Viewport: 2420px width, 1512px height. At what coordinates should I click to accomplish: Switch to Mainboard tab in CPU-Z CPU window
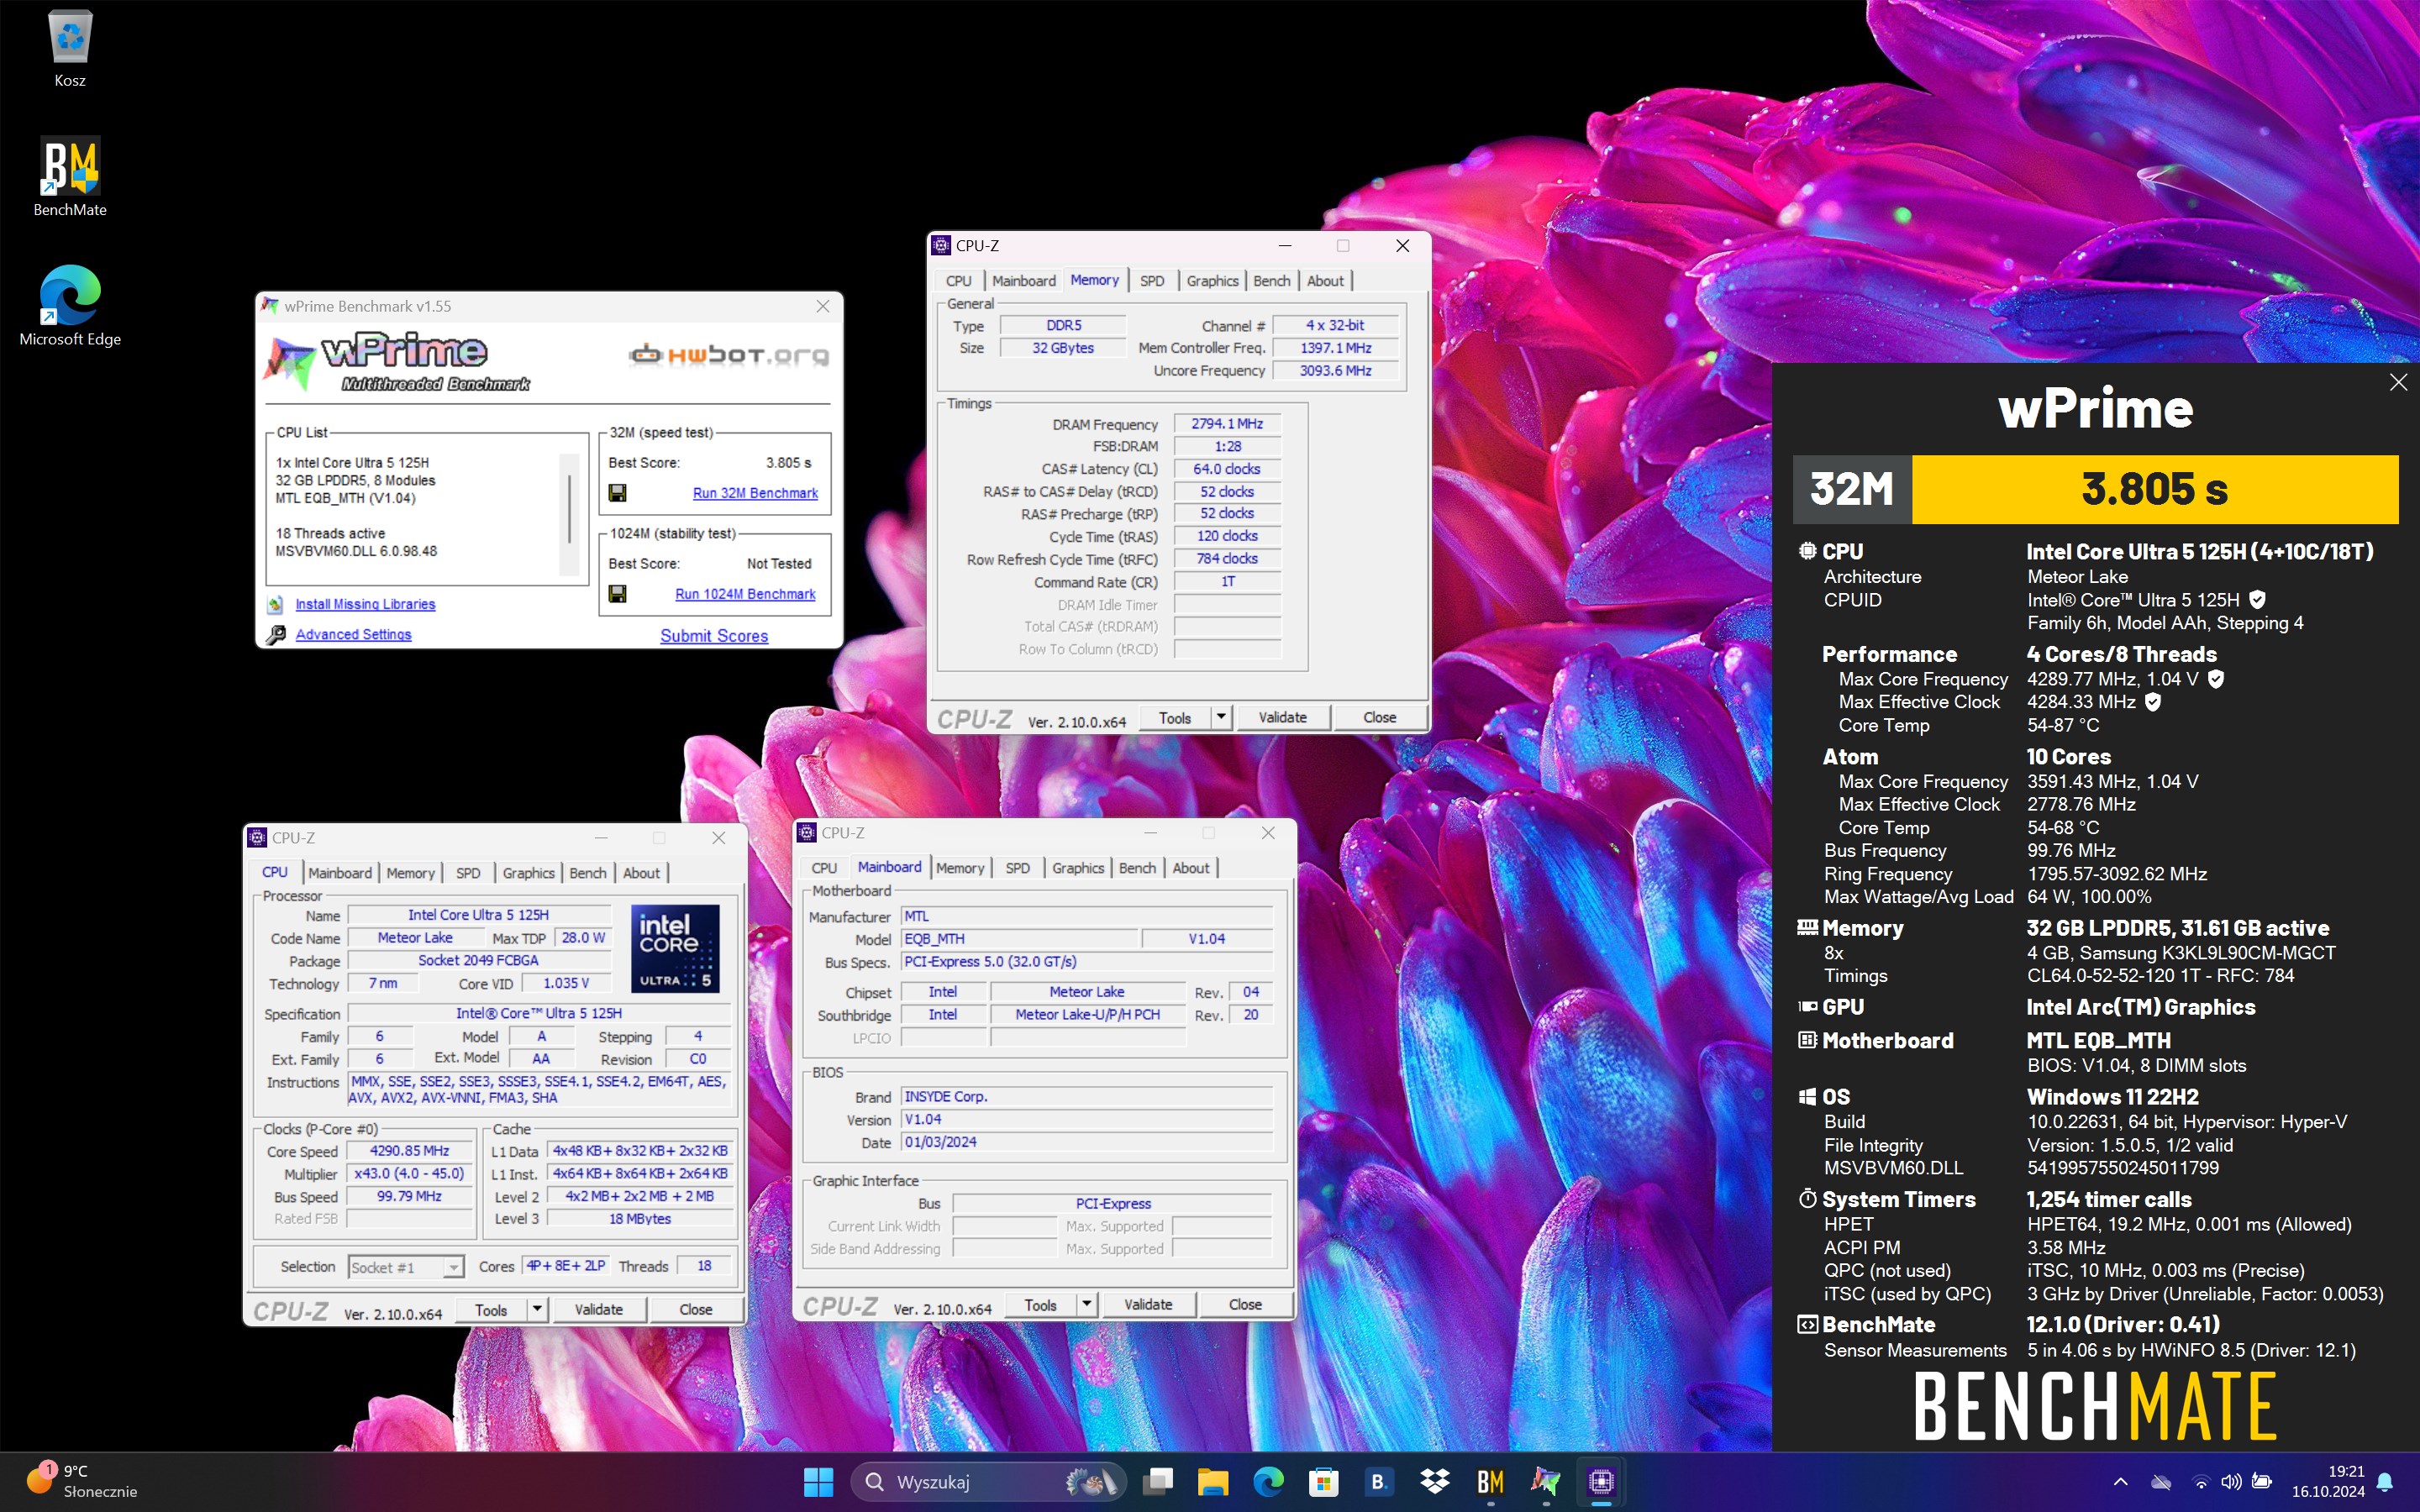pyautogui.click(x=339, y=873)
